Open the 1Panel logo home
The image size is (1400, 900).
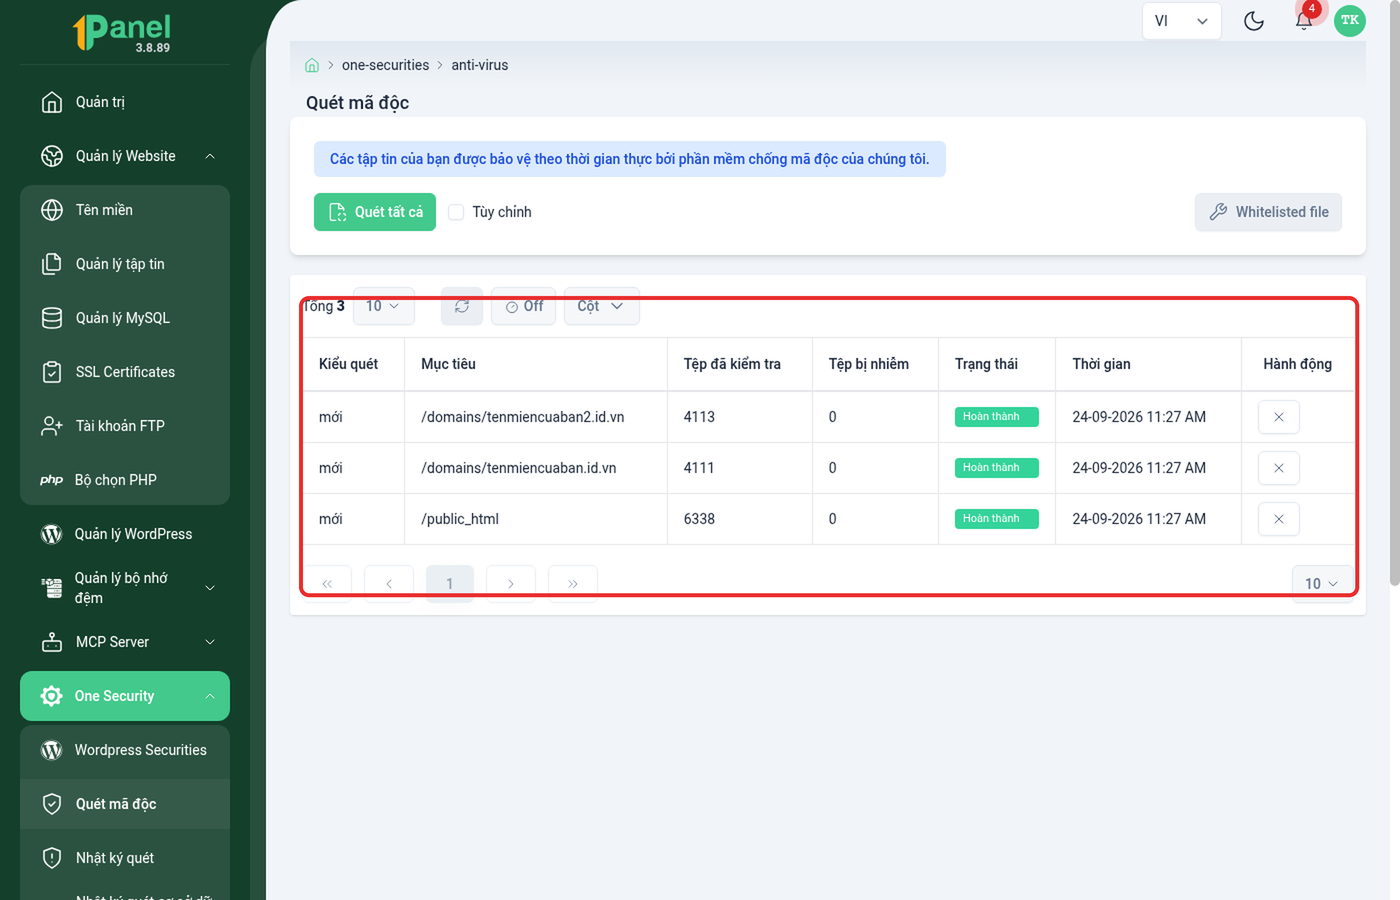[x=123, y=32]
